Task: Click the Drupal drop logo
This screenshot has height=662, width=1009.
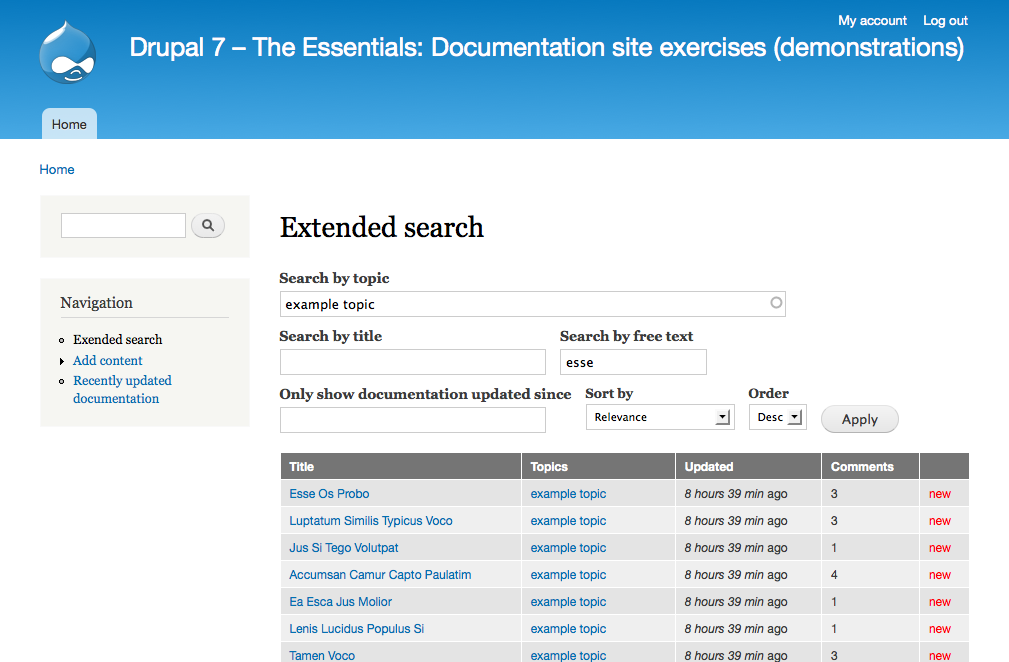Action: (68, 52)
